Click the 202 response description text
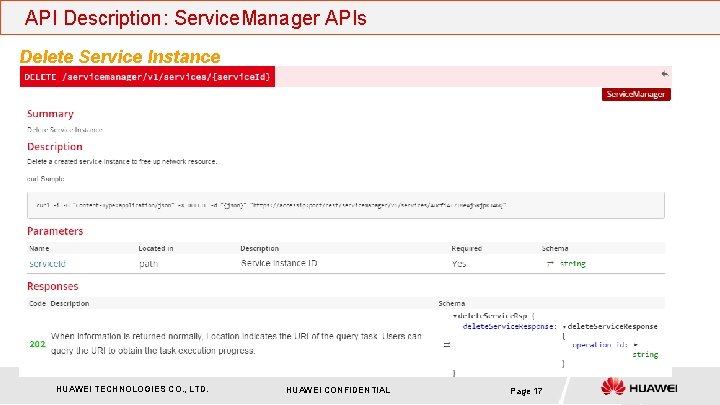This screenshot has width=720, height=405. click(x=236, y=343)
